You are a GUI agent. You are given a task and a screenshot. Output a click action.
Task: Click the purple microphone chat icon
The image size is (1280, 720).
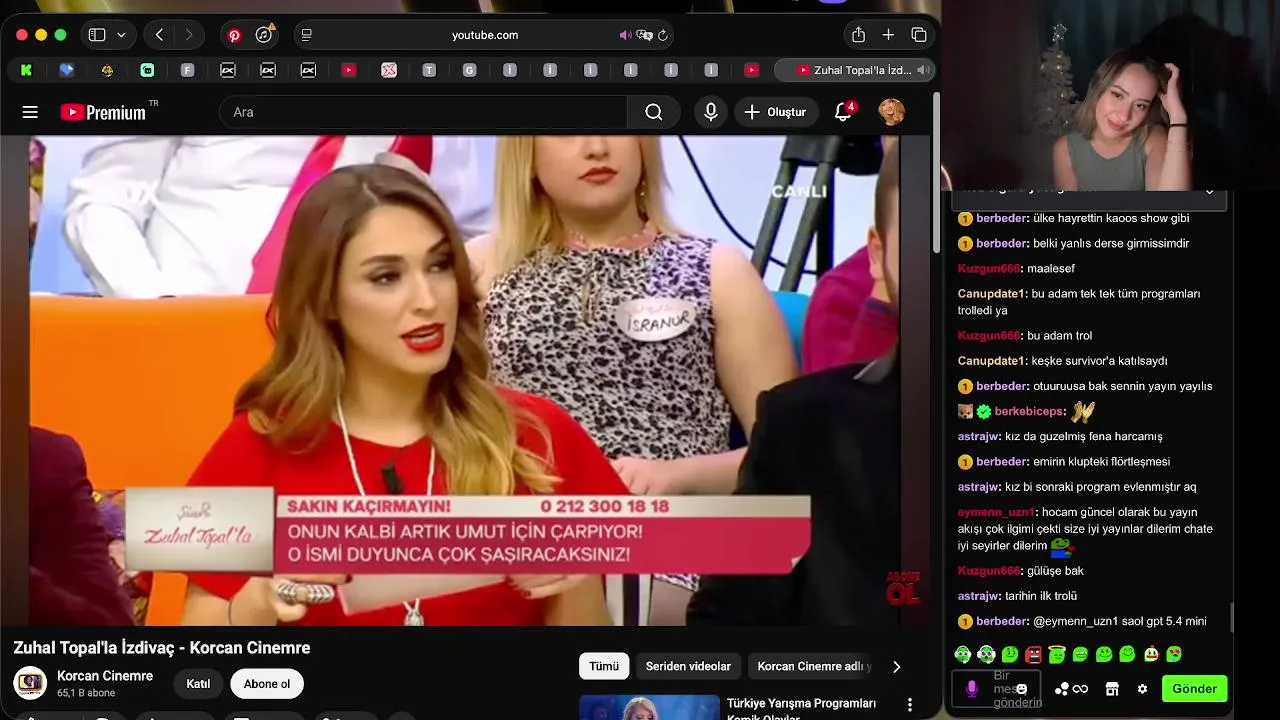coord(971,688)
